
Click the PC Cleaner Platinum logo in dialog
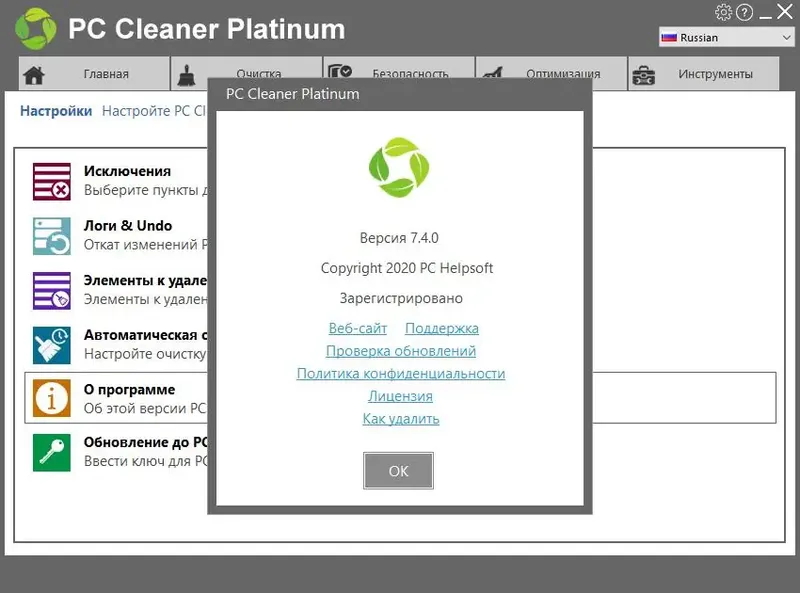click(398, 168)
